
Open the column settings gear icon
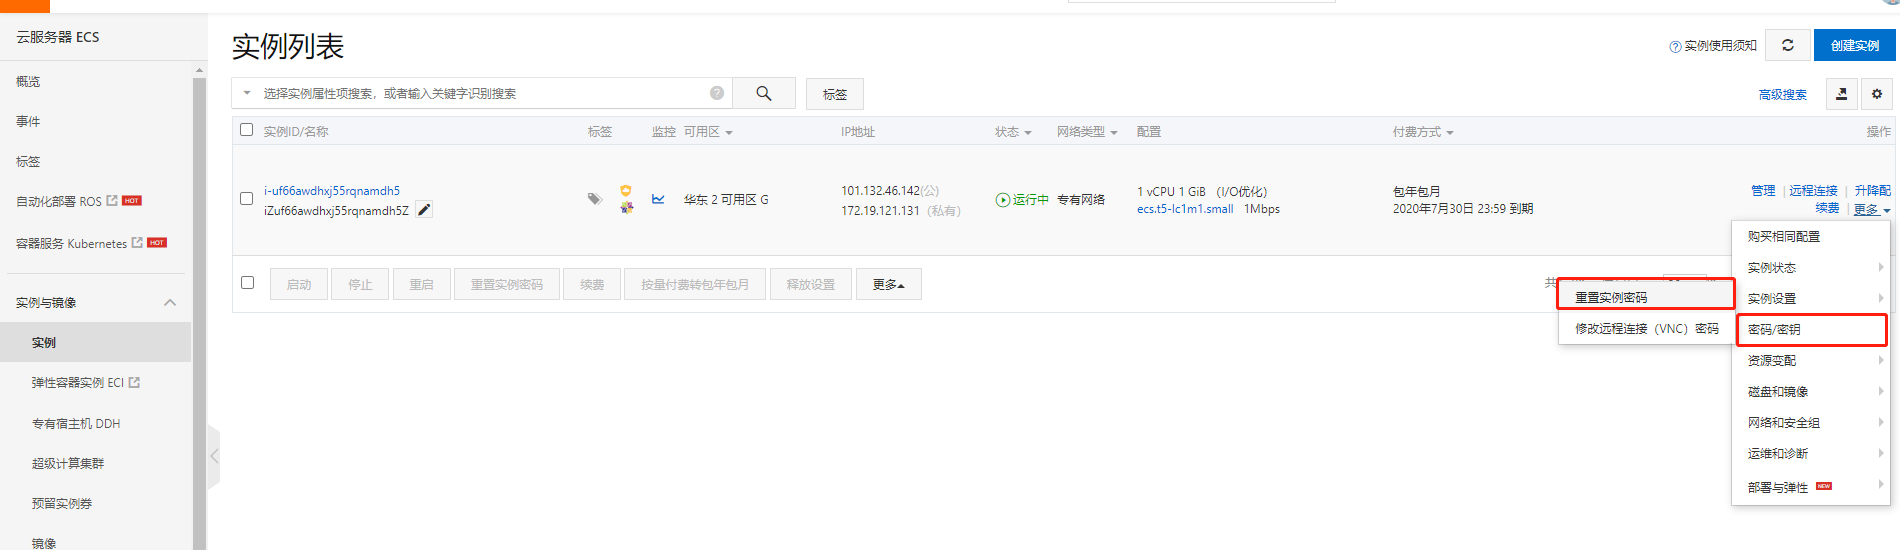click(x=1877, y=94)
